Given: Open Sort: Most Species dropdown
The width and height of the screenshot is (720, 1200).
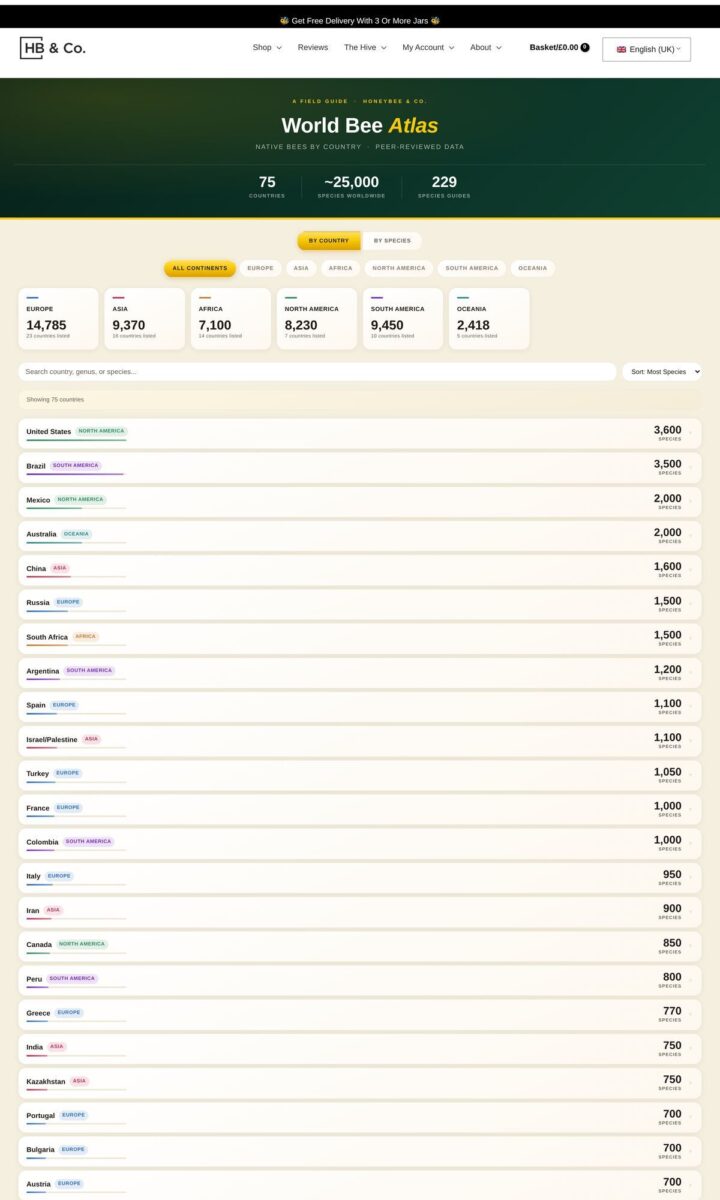Looking at the screenshot, I should click(662, 371).
